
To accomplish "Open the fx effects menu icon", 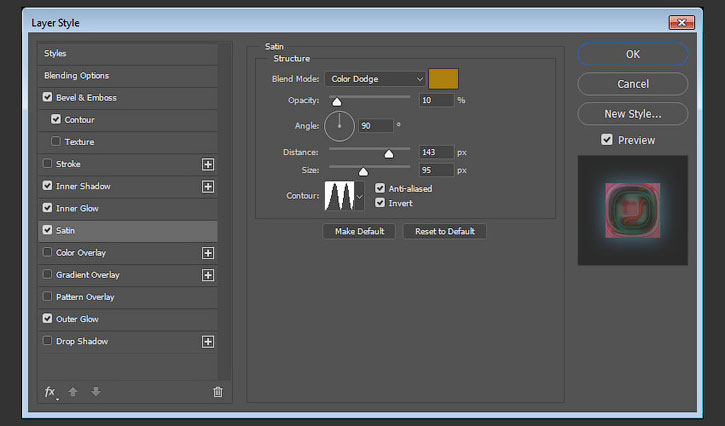I will click(50, 392).
